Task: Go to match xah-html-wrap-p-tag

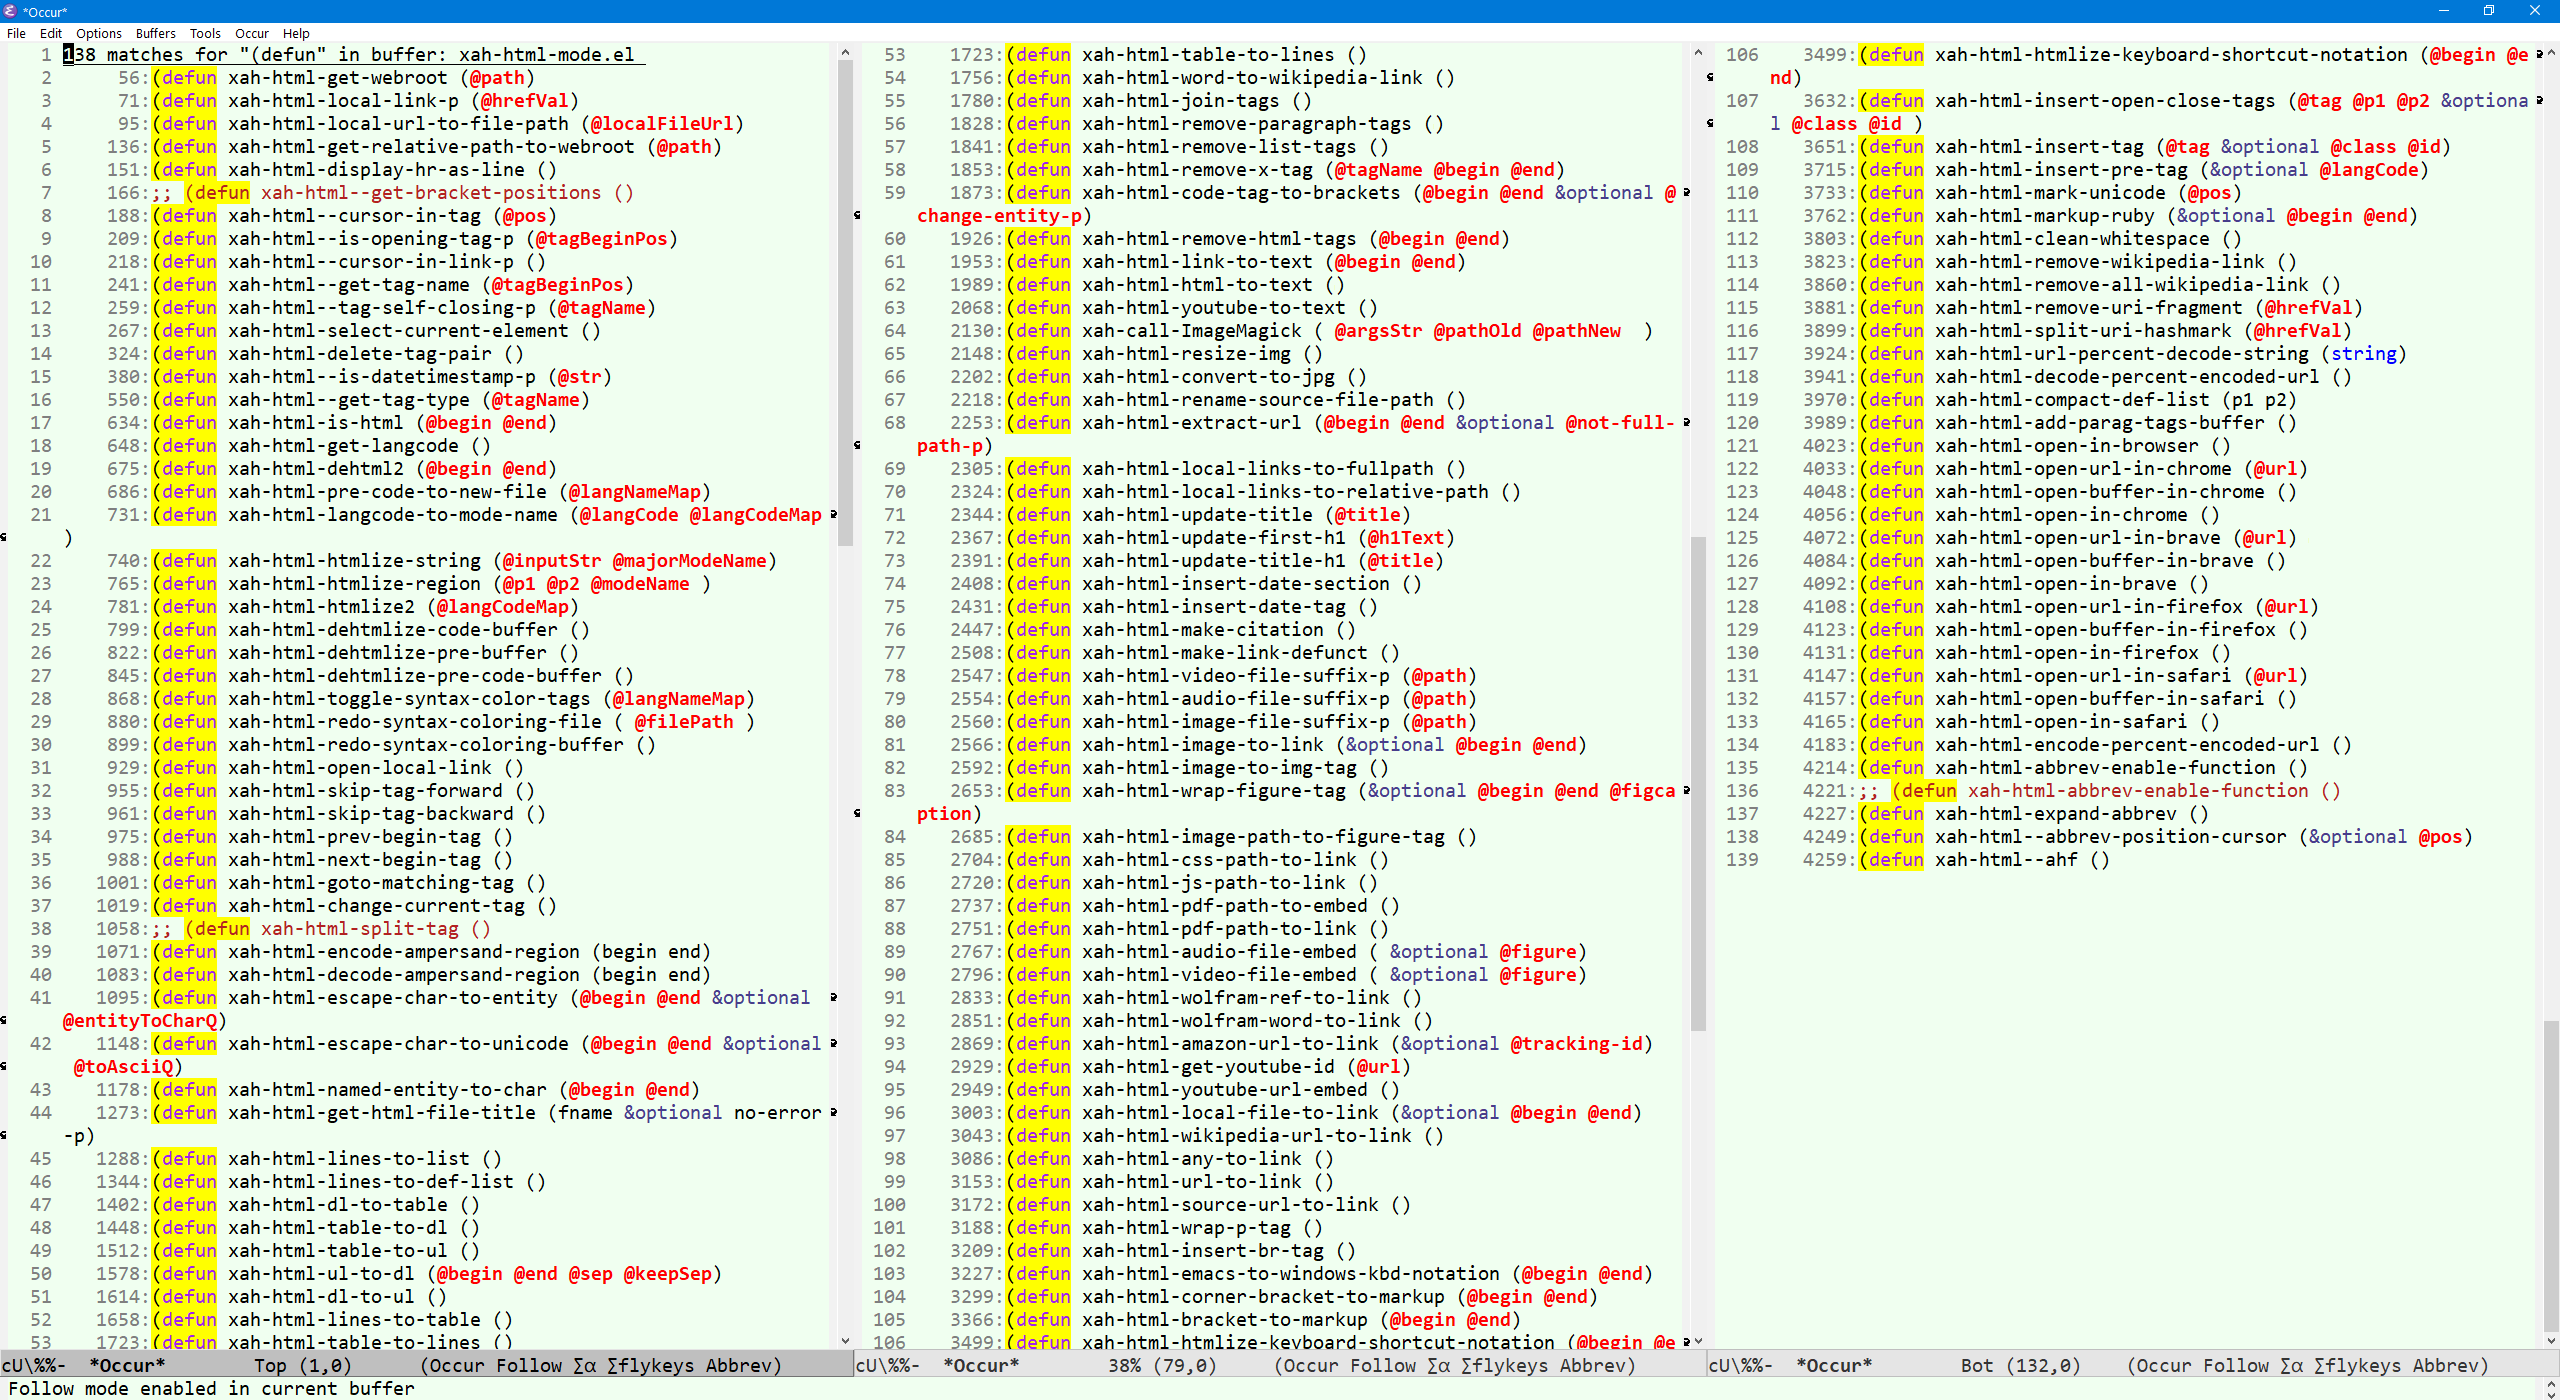Action: (x=1186, y=1228)
